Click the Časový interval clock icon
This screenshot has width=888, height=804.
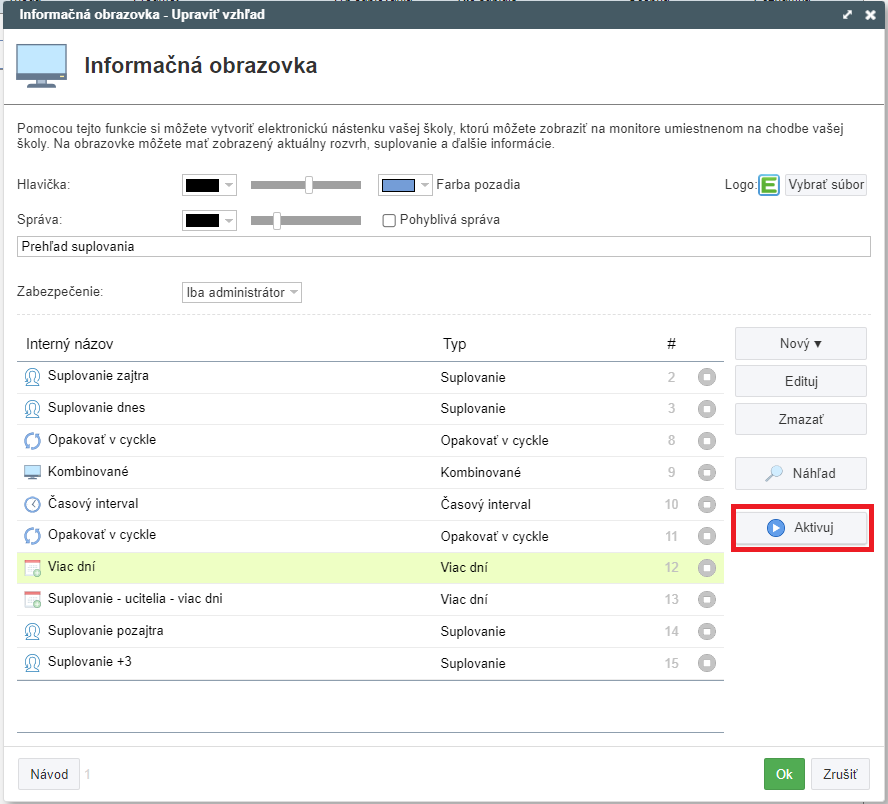coord(32,504)
